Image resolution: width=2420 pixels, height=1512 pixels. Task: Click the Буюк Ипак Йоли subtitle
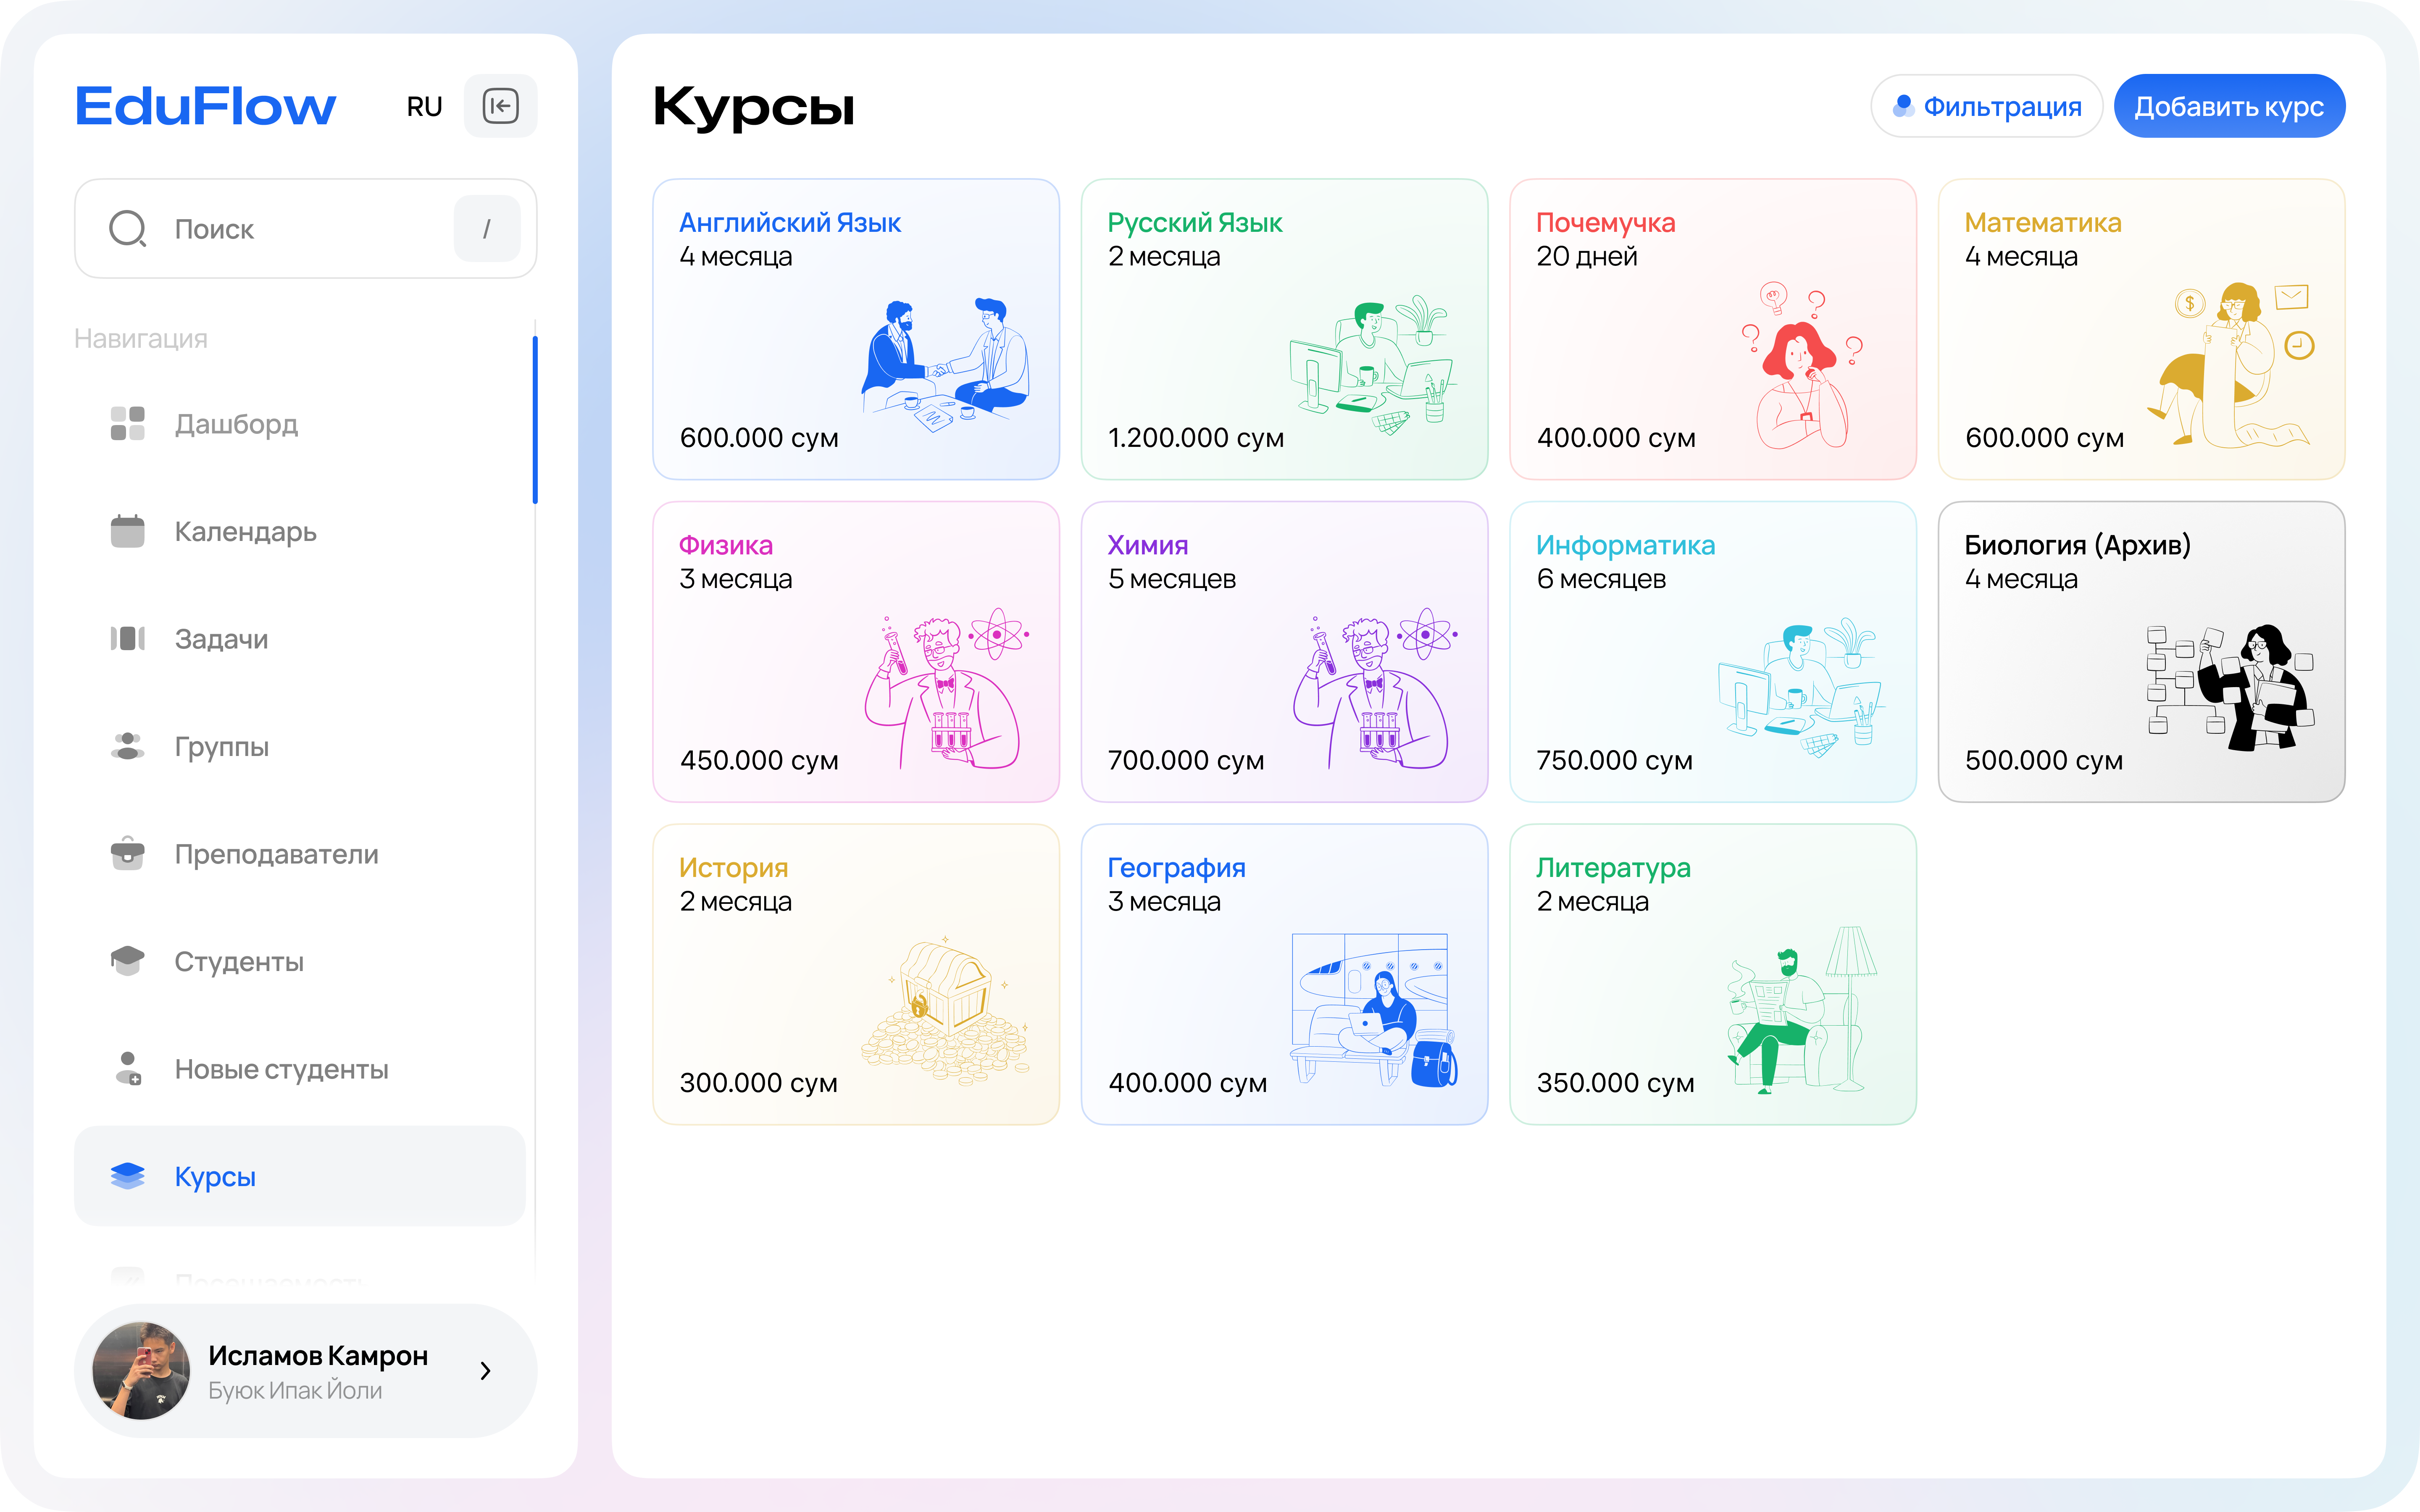295,1390
